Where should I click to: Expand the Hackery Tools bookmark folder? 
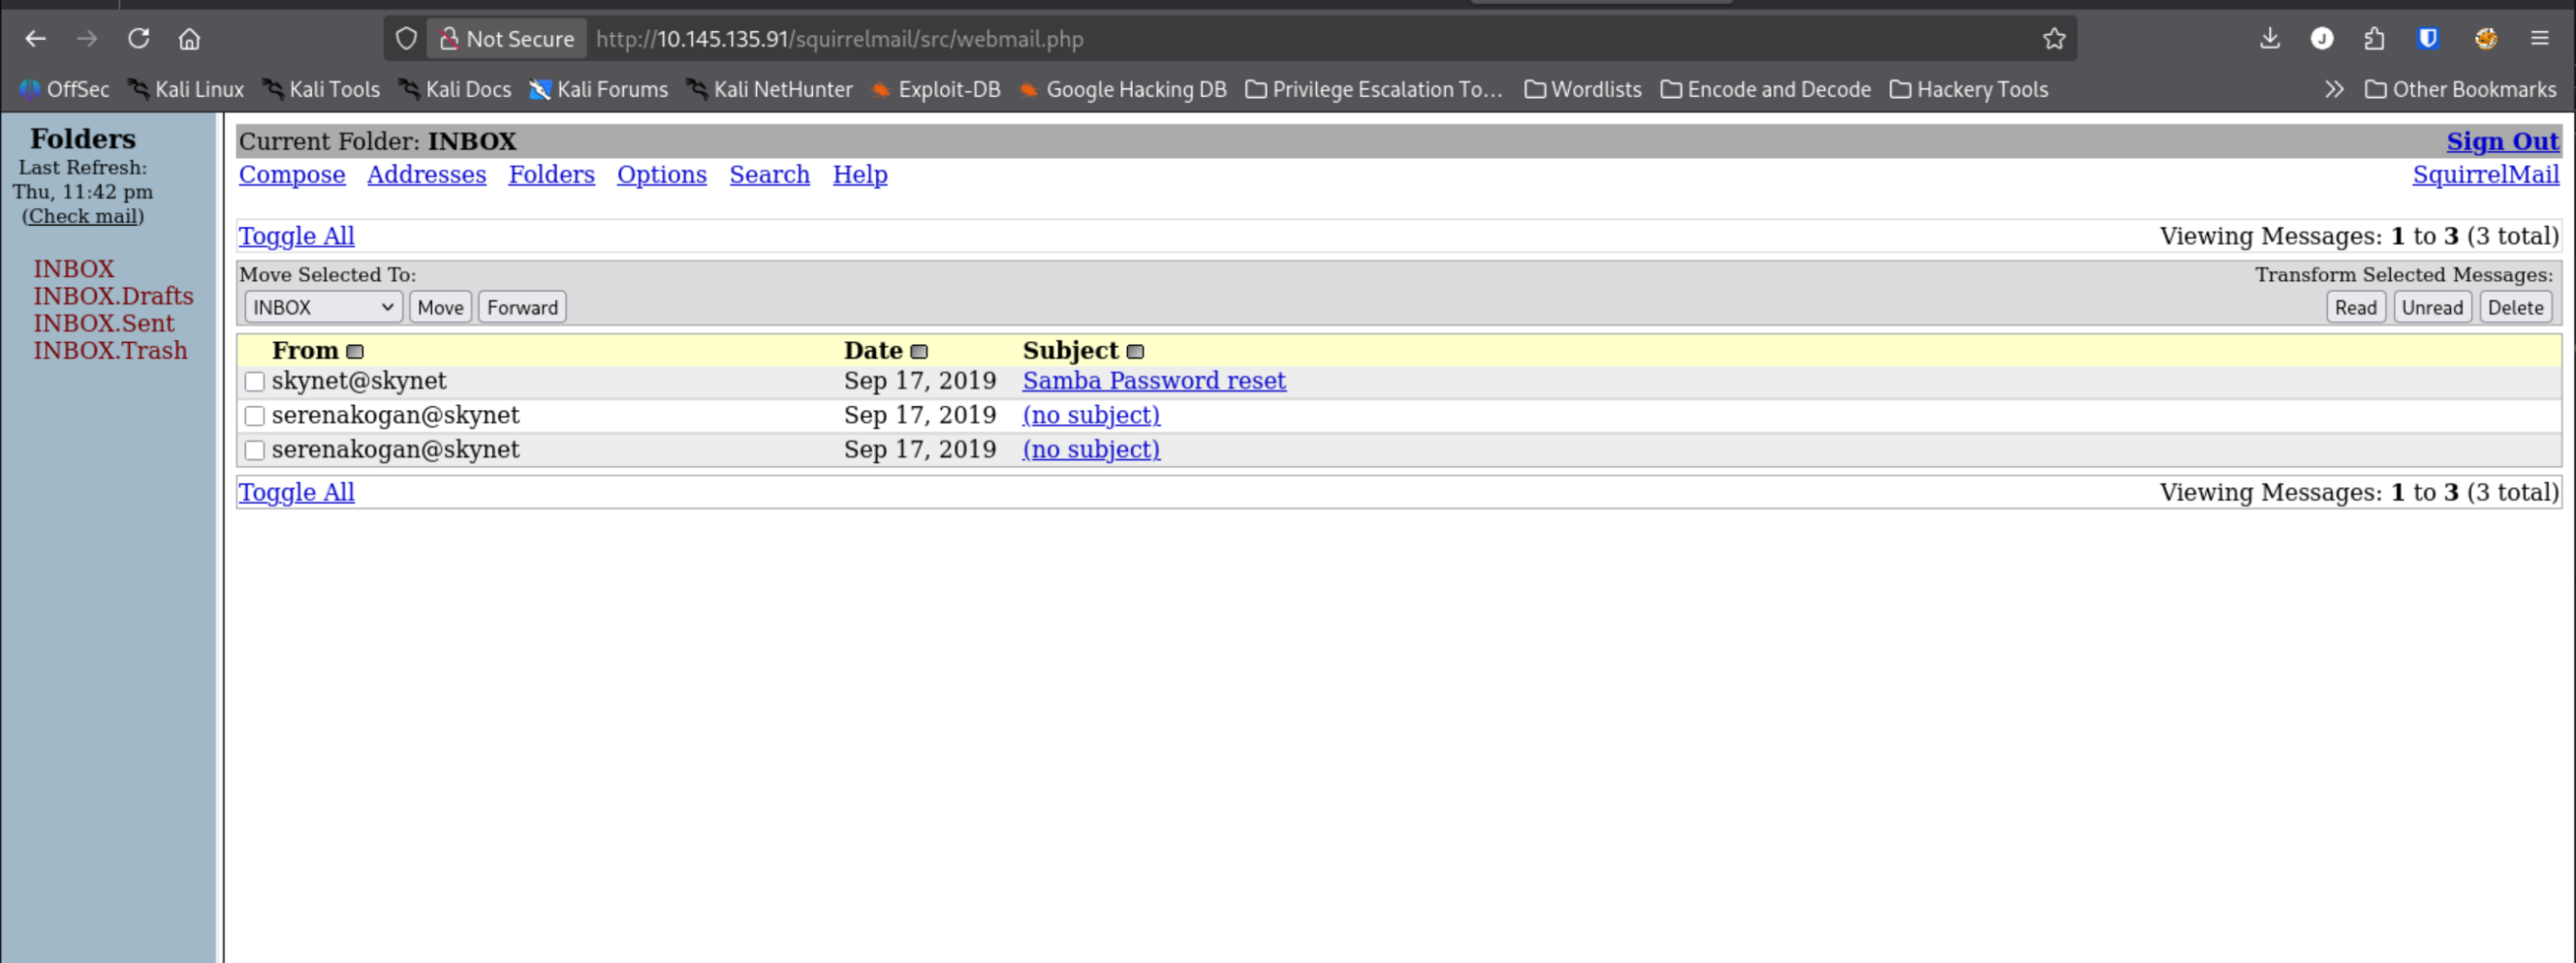point(1969,90)
